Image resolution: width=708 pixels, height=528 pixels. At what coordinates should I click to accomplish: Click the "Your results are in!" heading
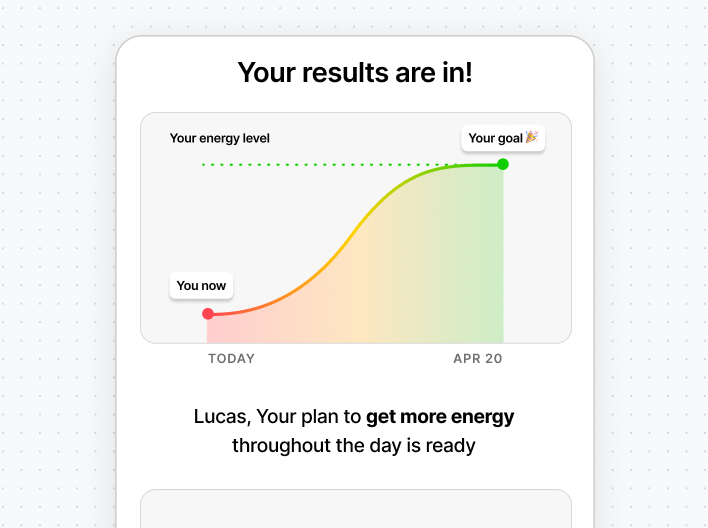355,72
